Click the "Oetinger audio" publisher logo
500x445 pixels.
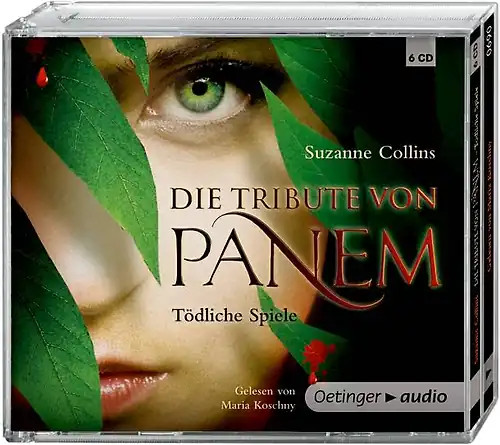pos(385,397)
